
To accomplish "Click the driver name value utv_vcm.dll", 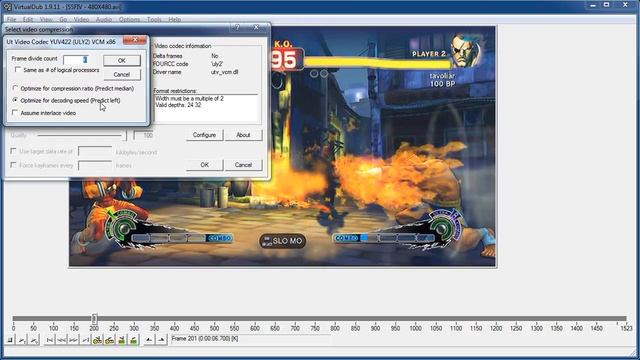I will [224, 72].
